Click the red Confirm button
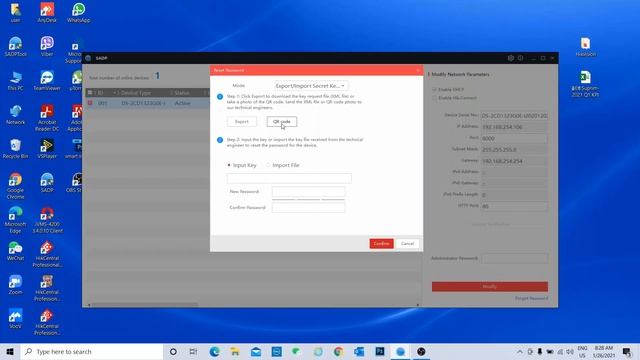Viewport: 640px width, 360px height. 381,244
